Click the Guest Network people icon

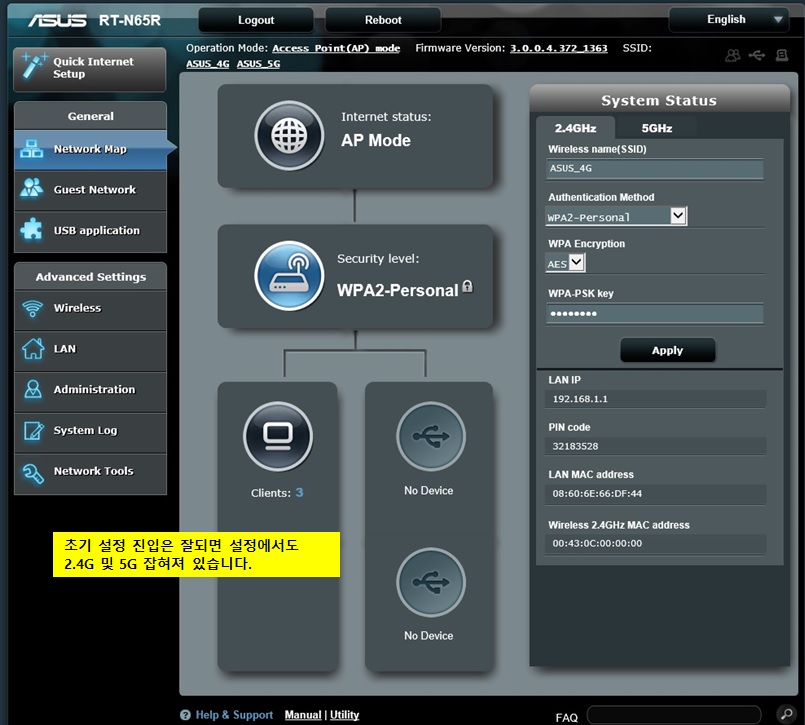point(32,188)
